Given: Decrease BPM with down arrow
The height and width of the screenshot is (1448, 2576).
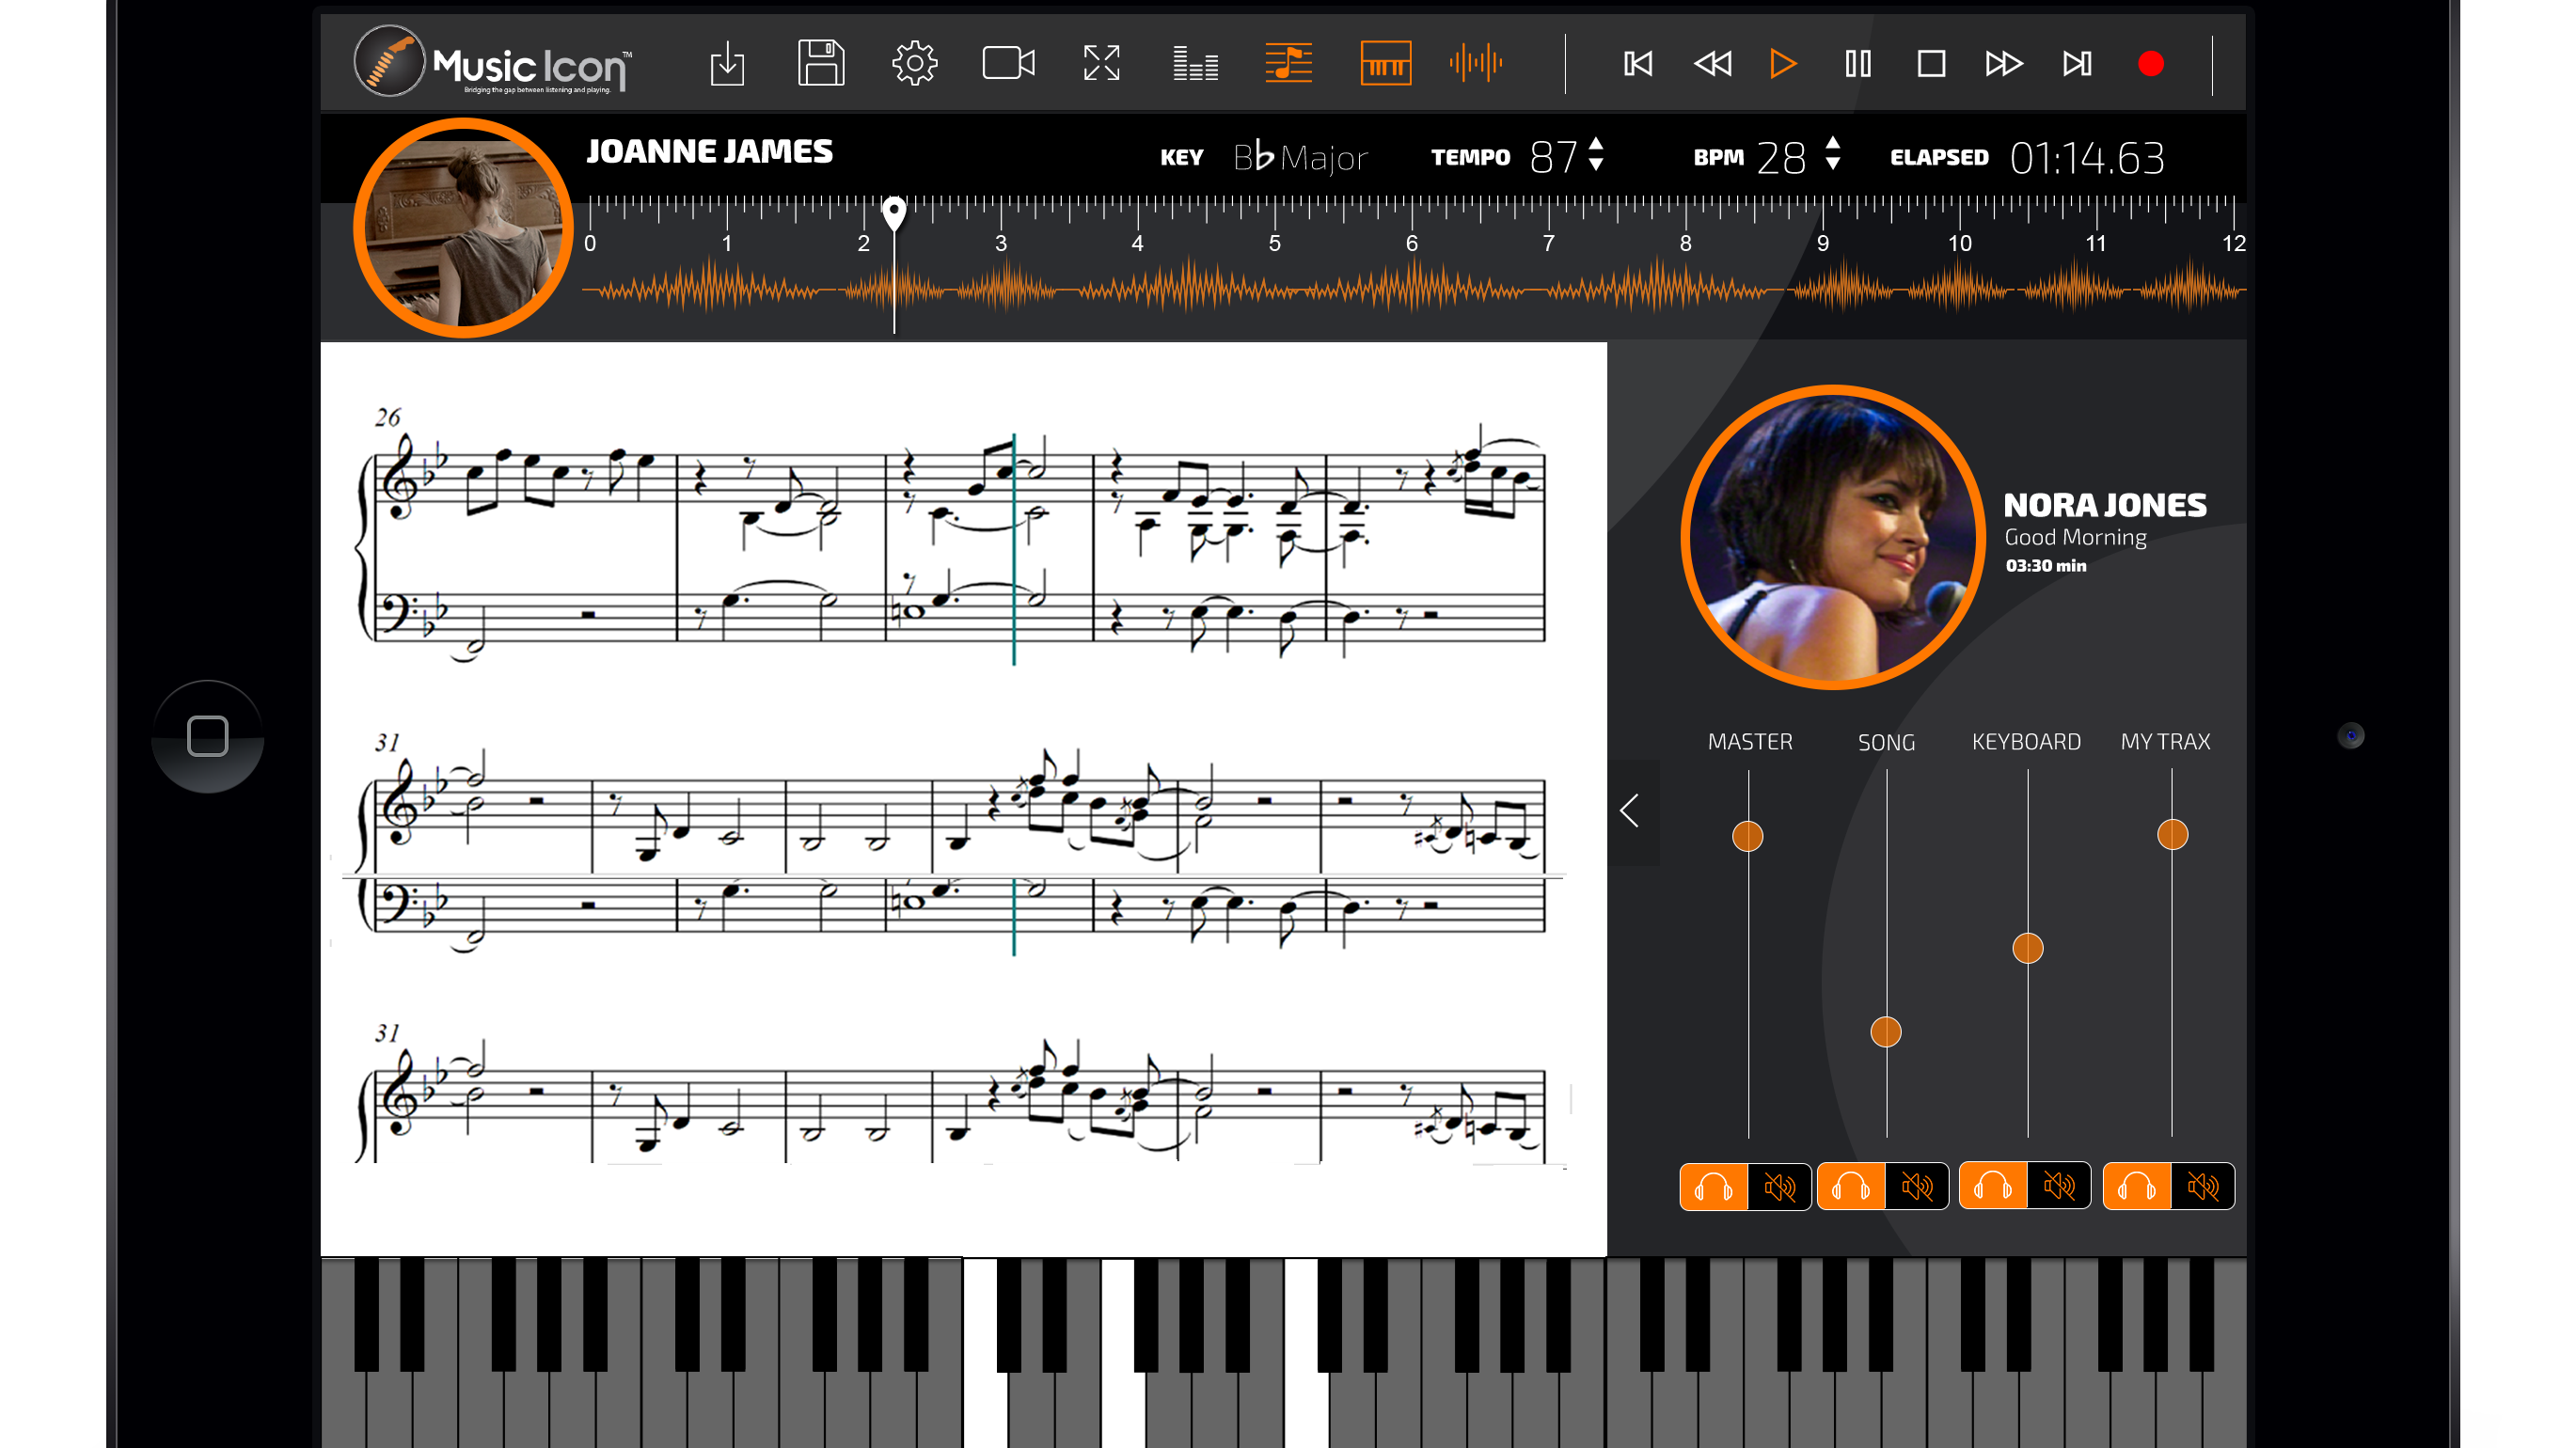Looking at the screenshot, I should click(x=1832, y=165).
